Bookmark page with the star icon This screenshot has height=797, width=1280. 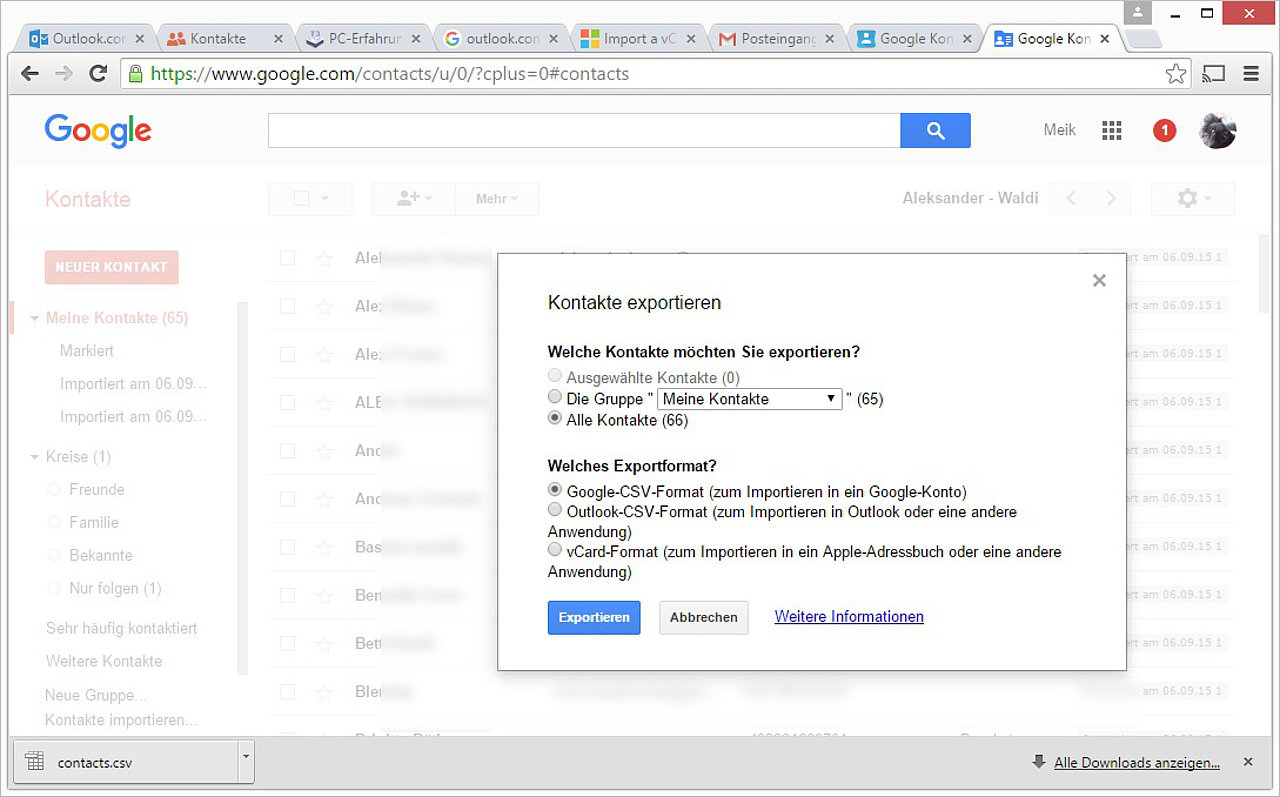pos(1176,73)
